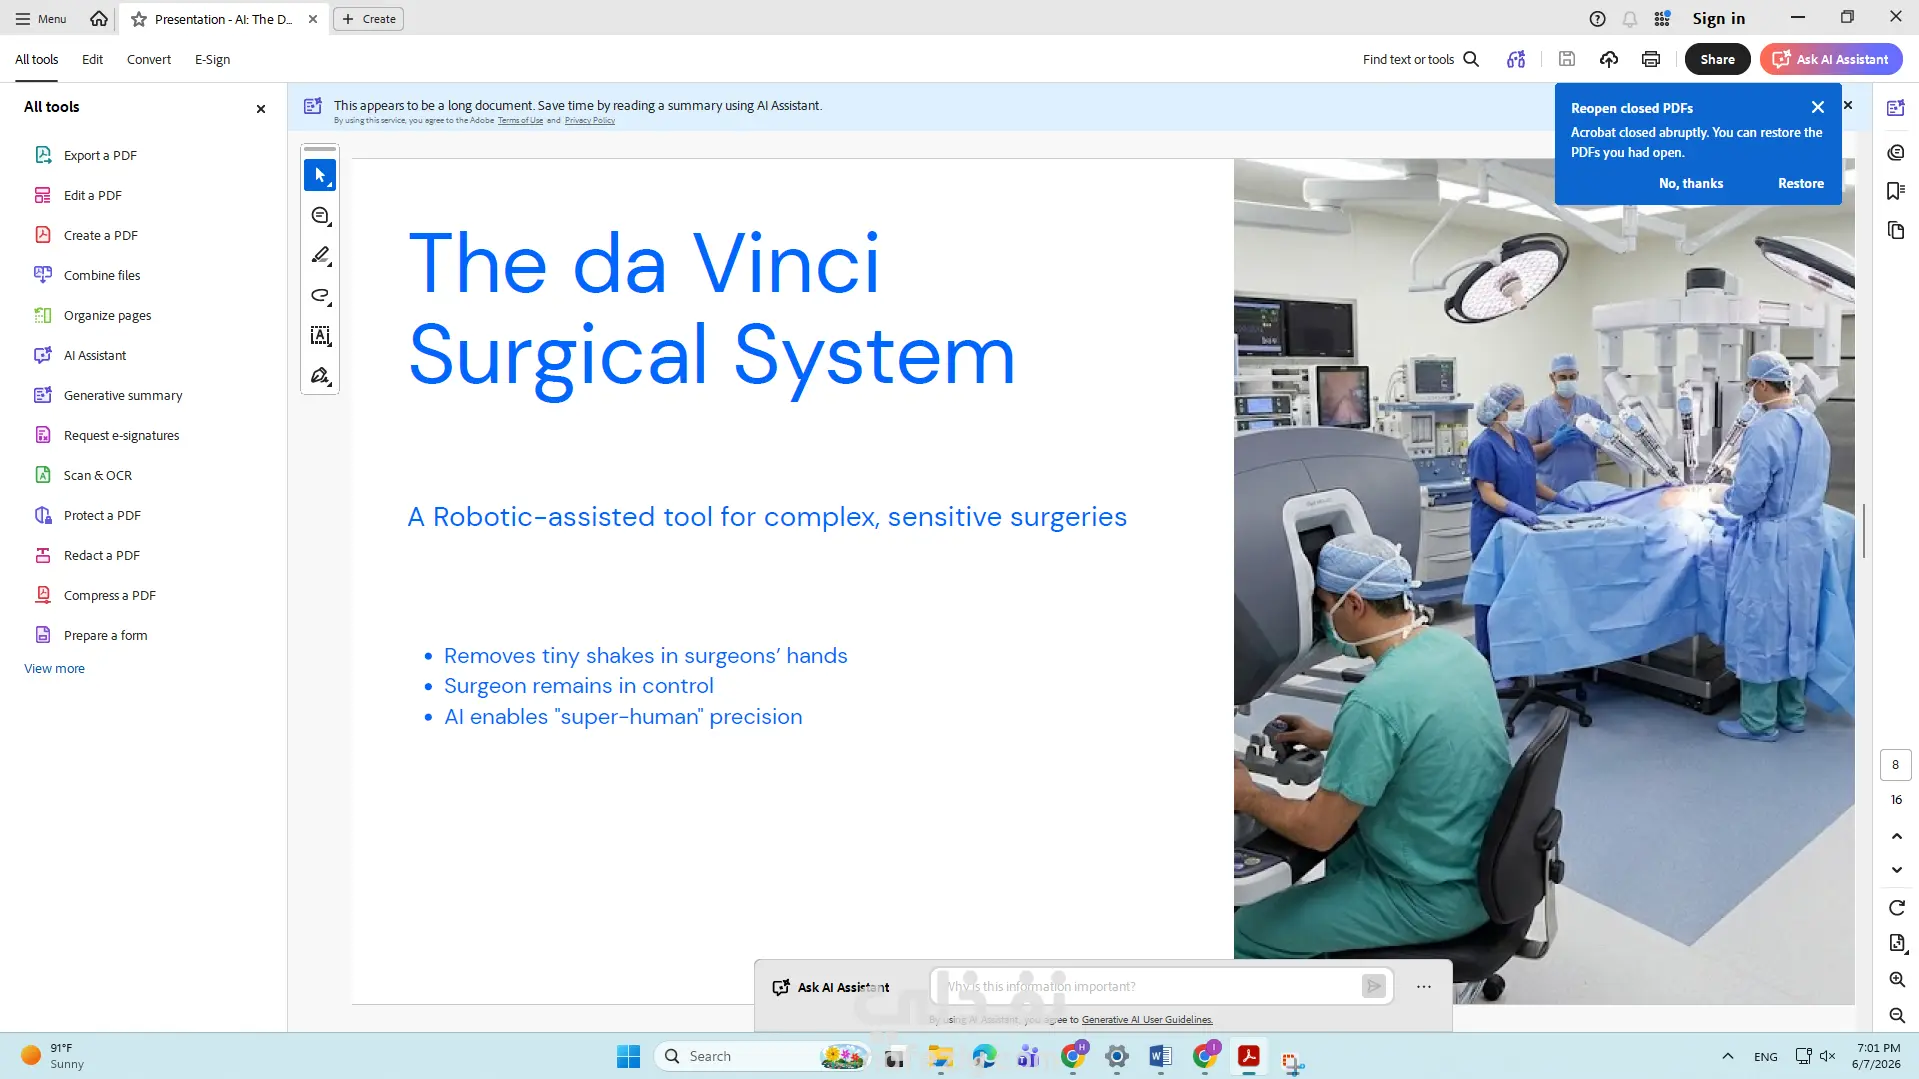This screenshot has height=1079, width=1919.
Task: Select the Presentation document tab
Action: point(223,19)
